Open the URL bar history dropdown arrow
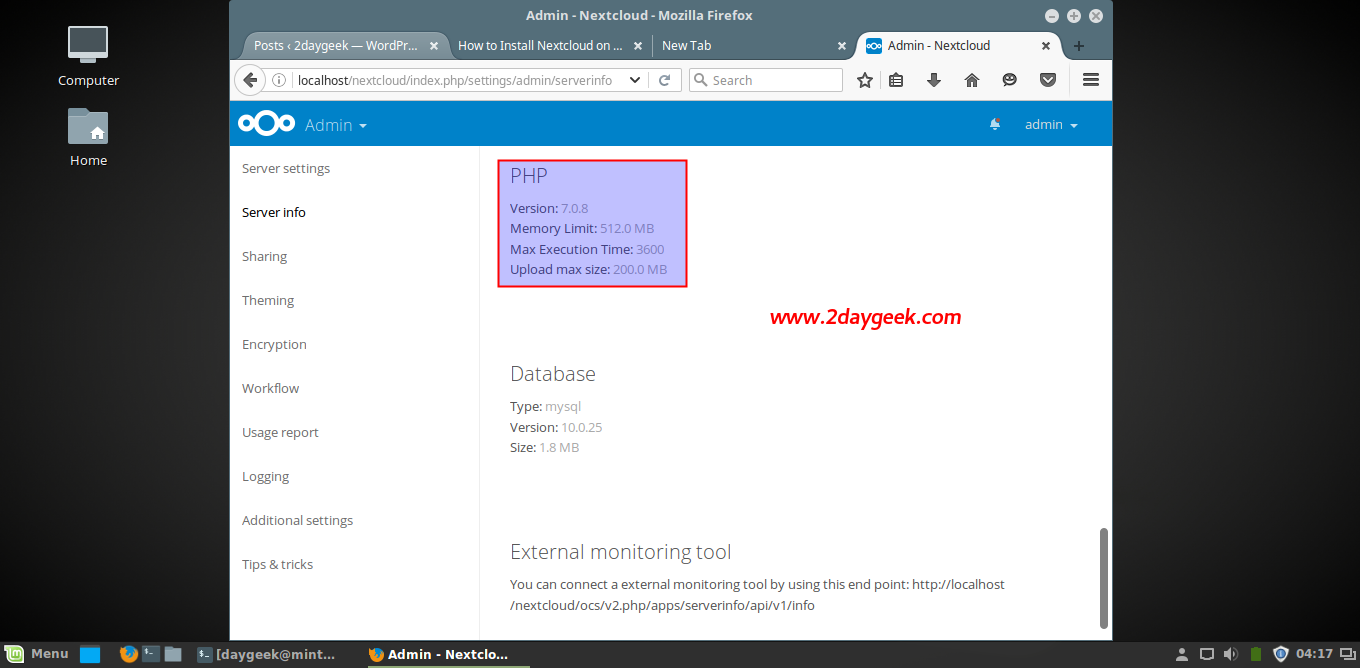Image resolution: width=1360 pixels, height=668 pixels. 634,80
